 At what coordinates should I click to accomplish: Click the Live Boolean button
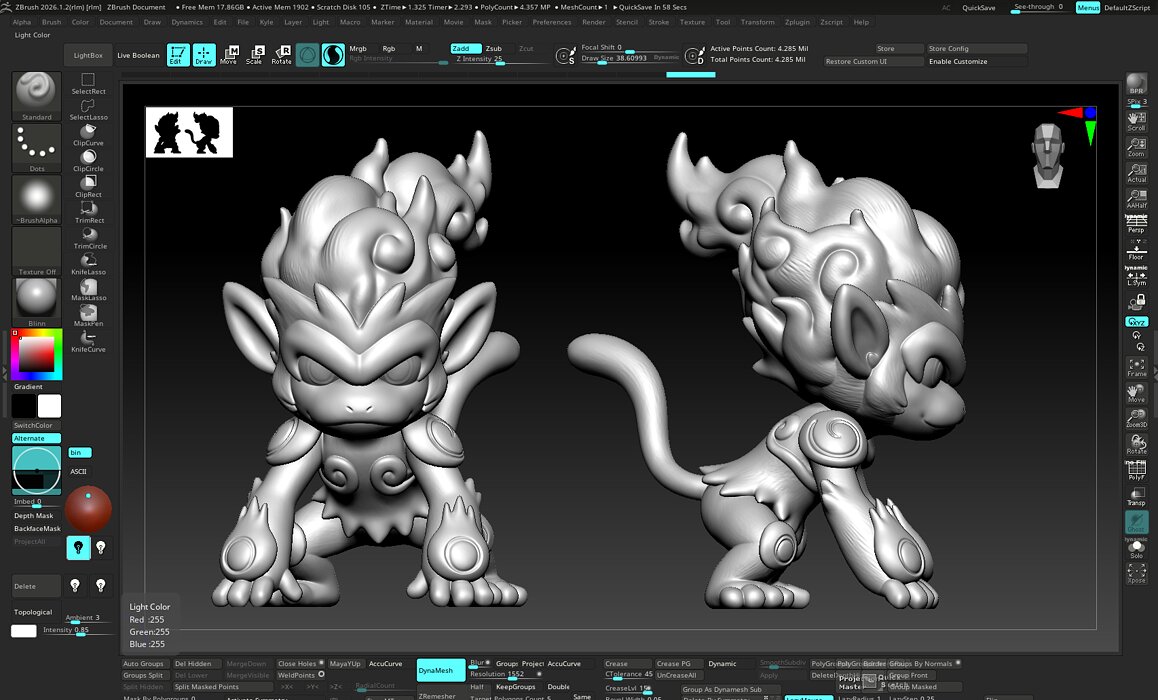click(x=138, y=55)
